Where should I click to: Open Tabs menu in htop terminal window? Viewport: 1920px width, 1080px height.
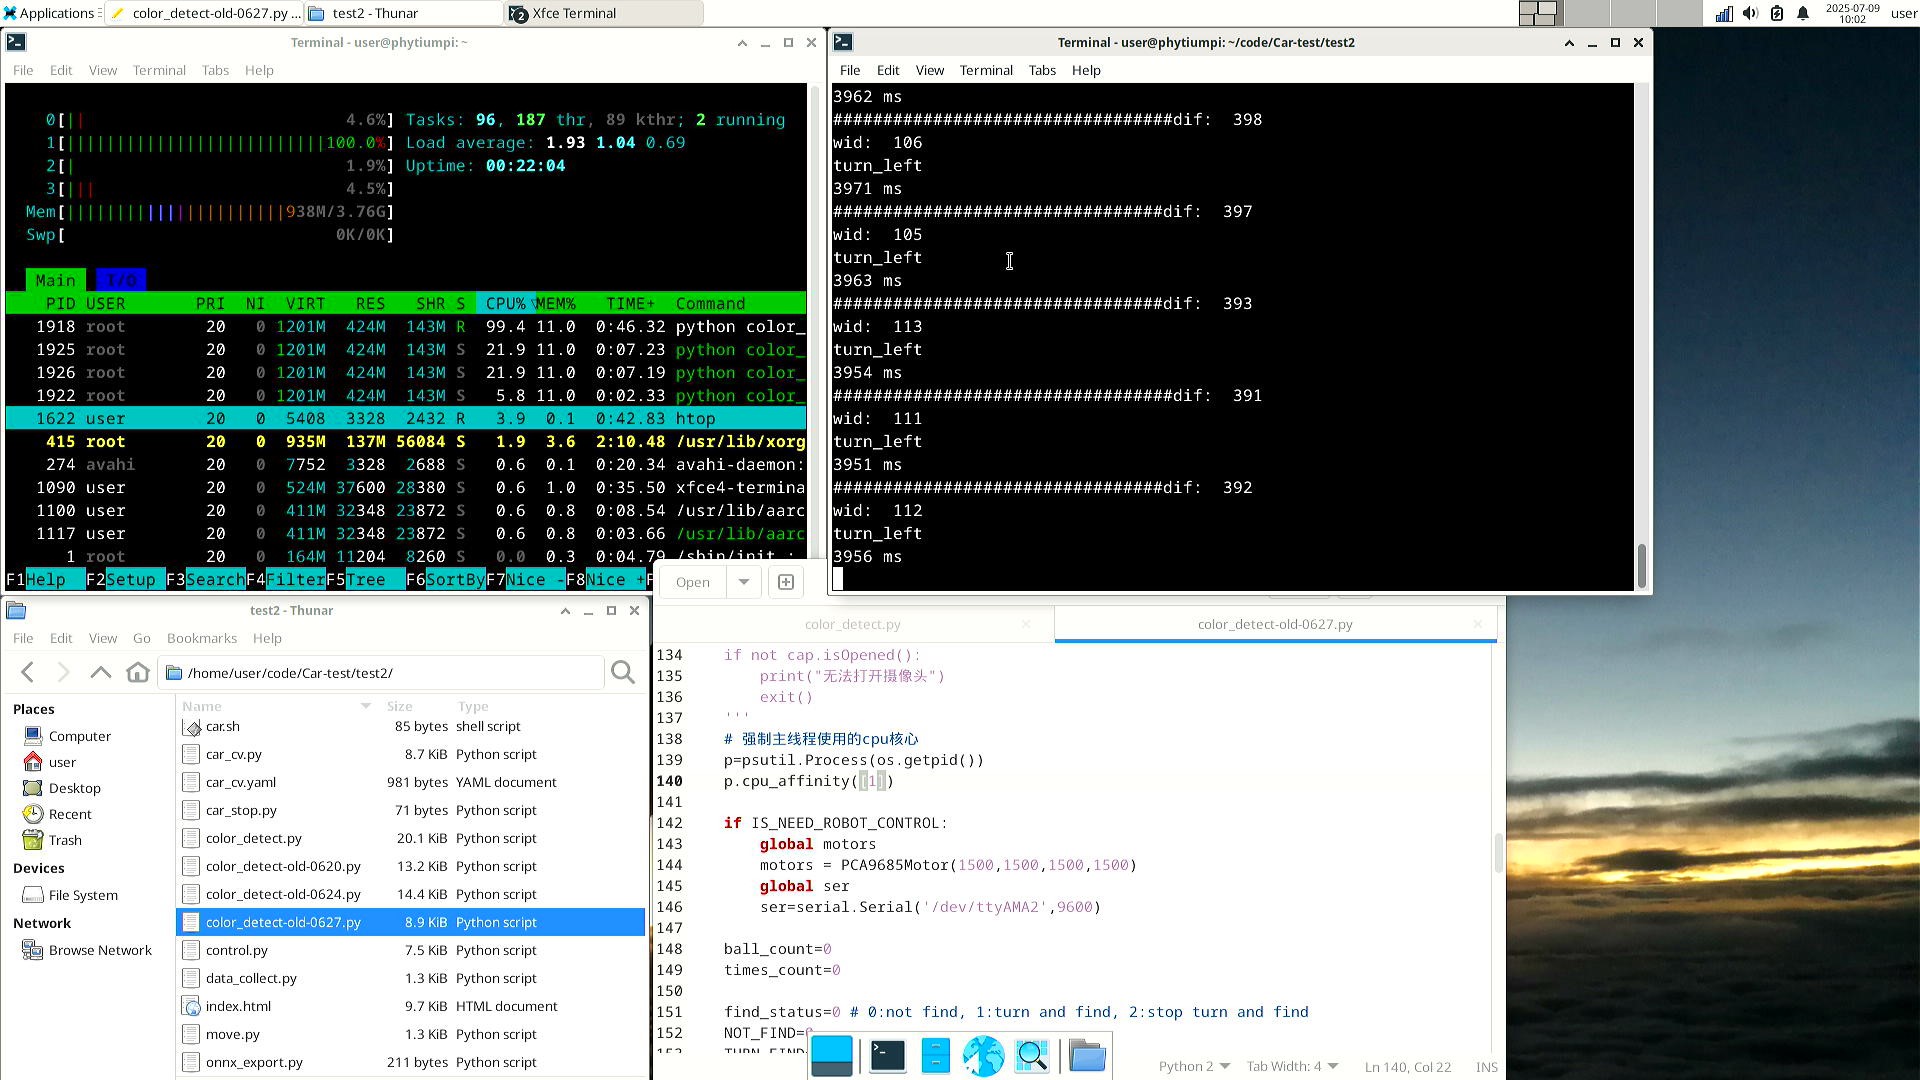[x=215, y=70]
